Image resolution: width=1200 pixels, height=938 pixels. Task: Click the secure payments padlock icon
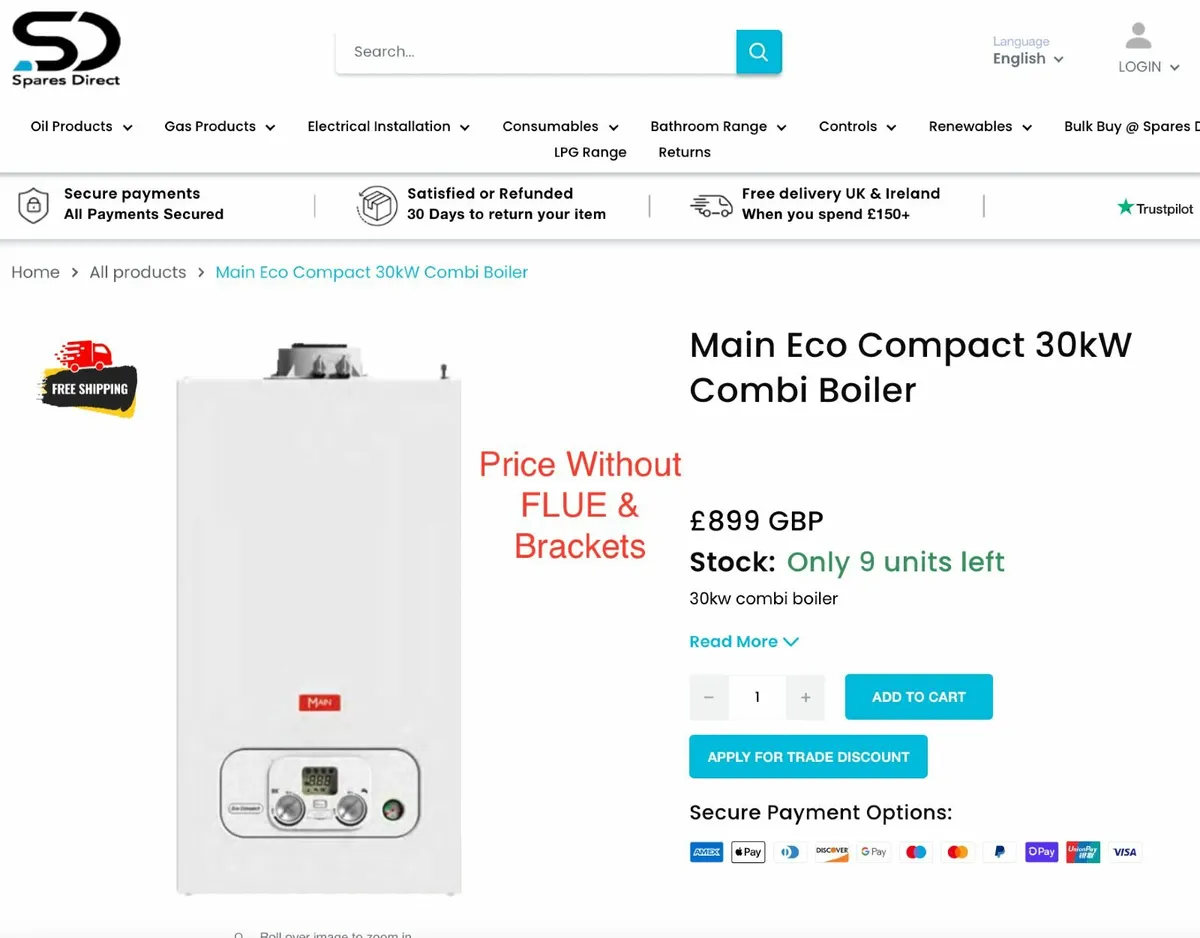coord(34,203)
